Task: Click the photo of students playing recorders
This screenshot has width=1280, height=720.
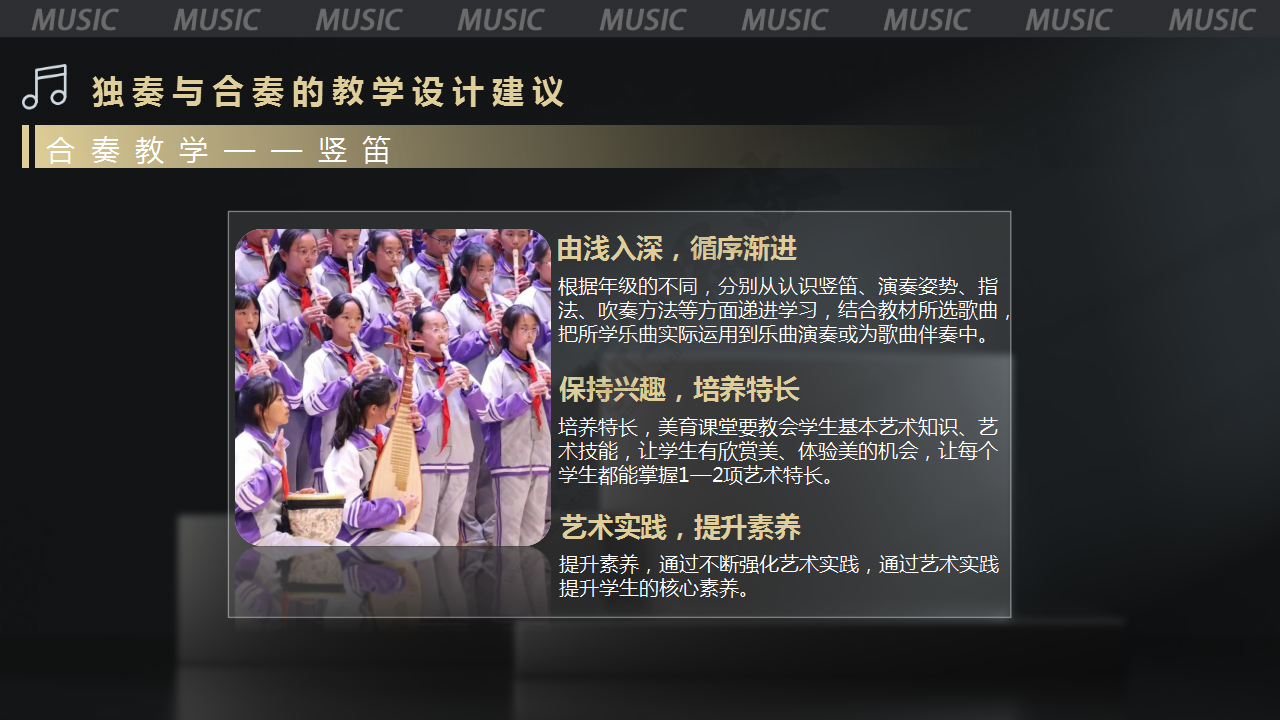Action: click(393, 387)
